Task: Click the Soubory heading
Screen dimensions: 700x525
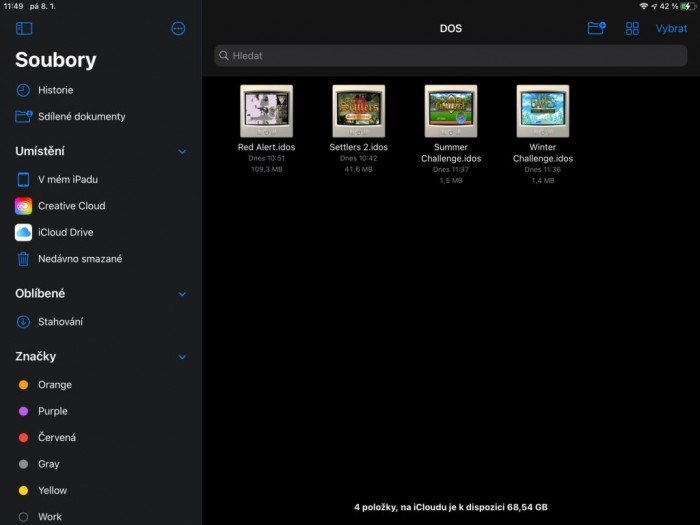Action: coord(56,60)
